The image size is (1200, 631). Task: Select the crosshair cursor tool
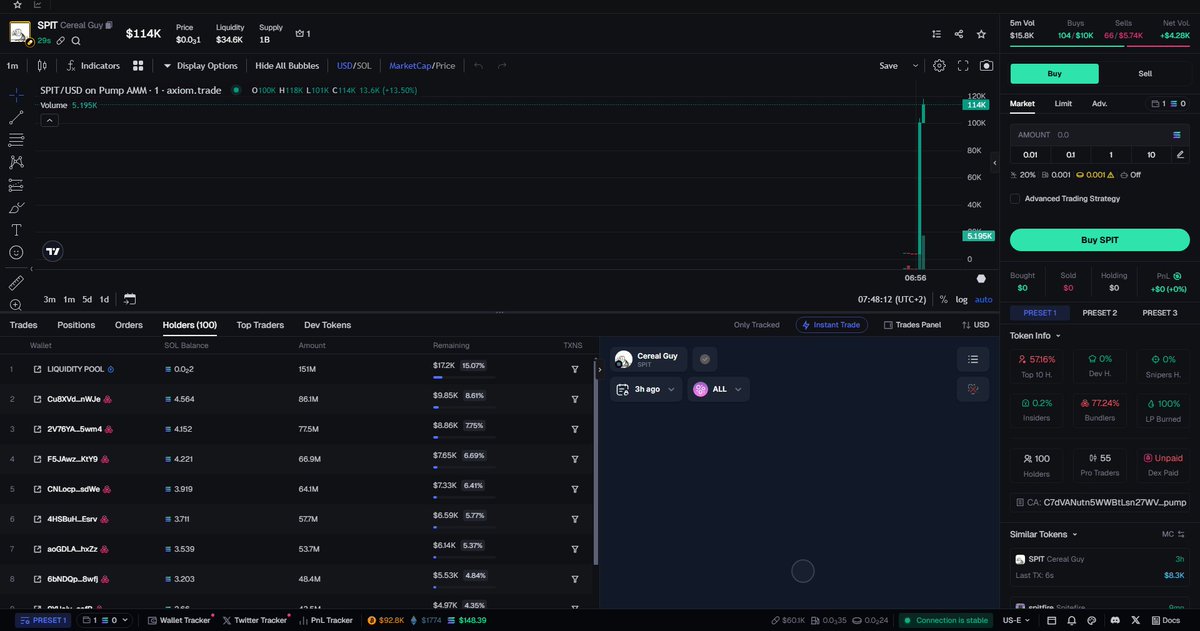pyautogui.click(x=16, y=95)
